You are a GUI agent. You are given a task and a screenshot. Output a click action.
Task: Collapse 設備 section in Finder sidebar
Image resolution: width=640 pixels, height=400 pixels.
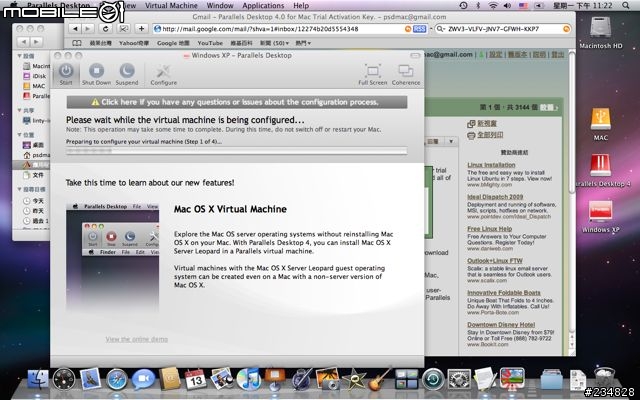[19, 56]
